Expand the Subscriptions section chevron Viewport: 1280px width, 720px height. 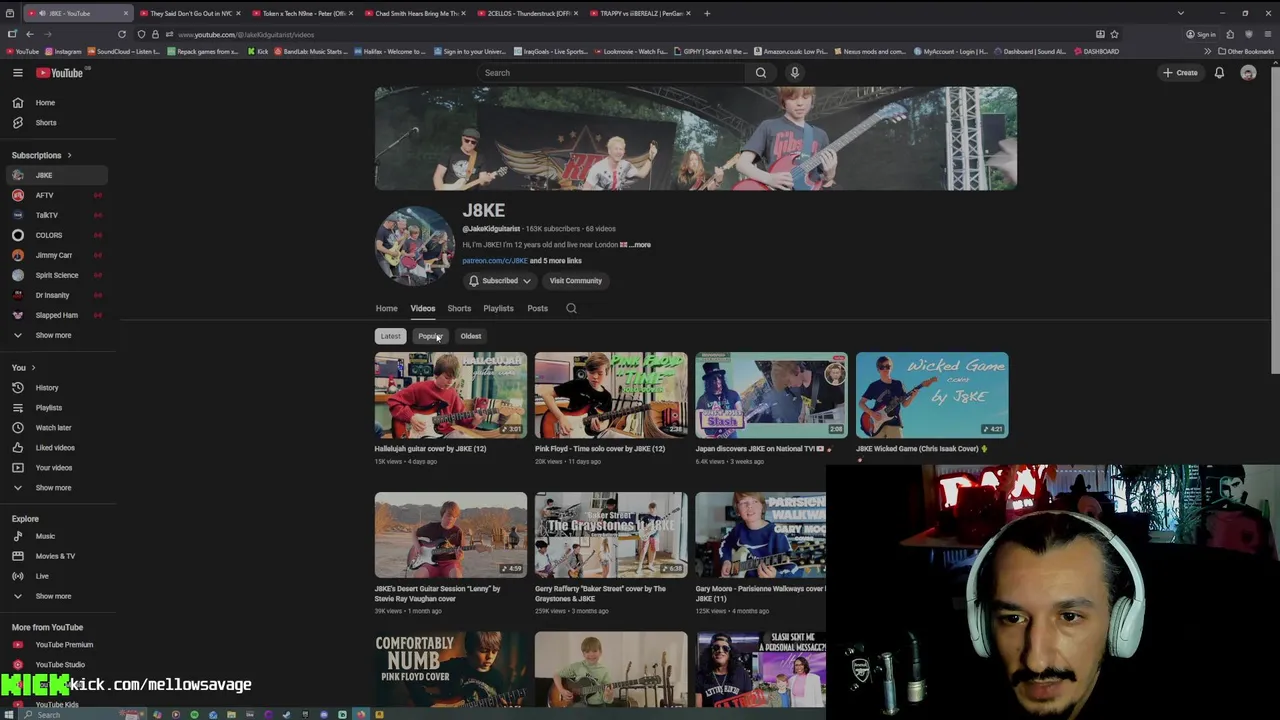(x=69, y=155)
